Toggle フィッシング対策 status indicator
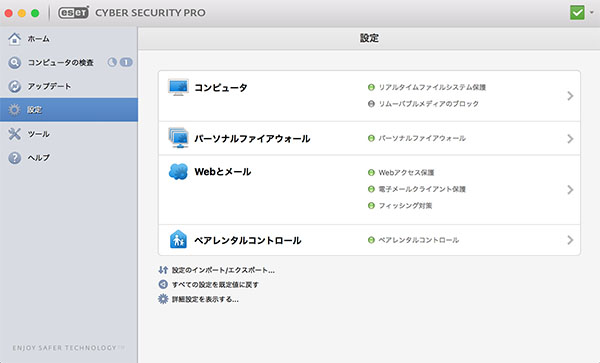Image resolution: width=600 pixels, height=363 pixels. [x=371, y=205]
